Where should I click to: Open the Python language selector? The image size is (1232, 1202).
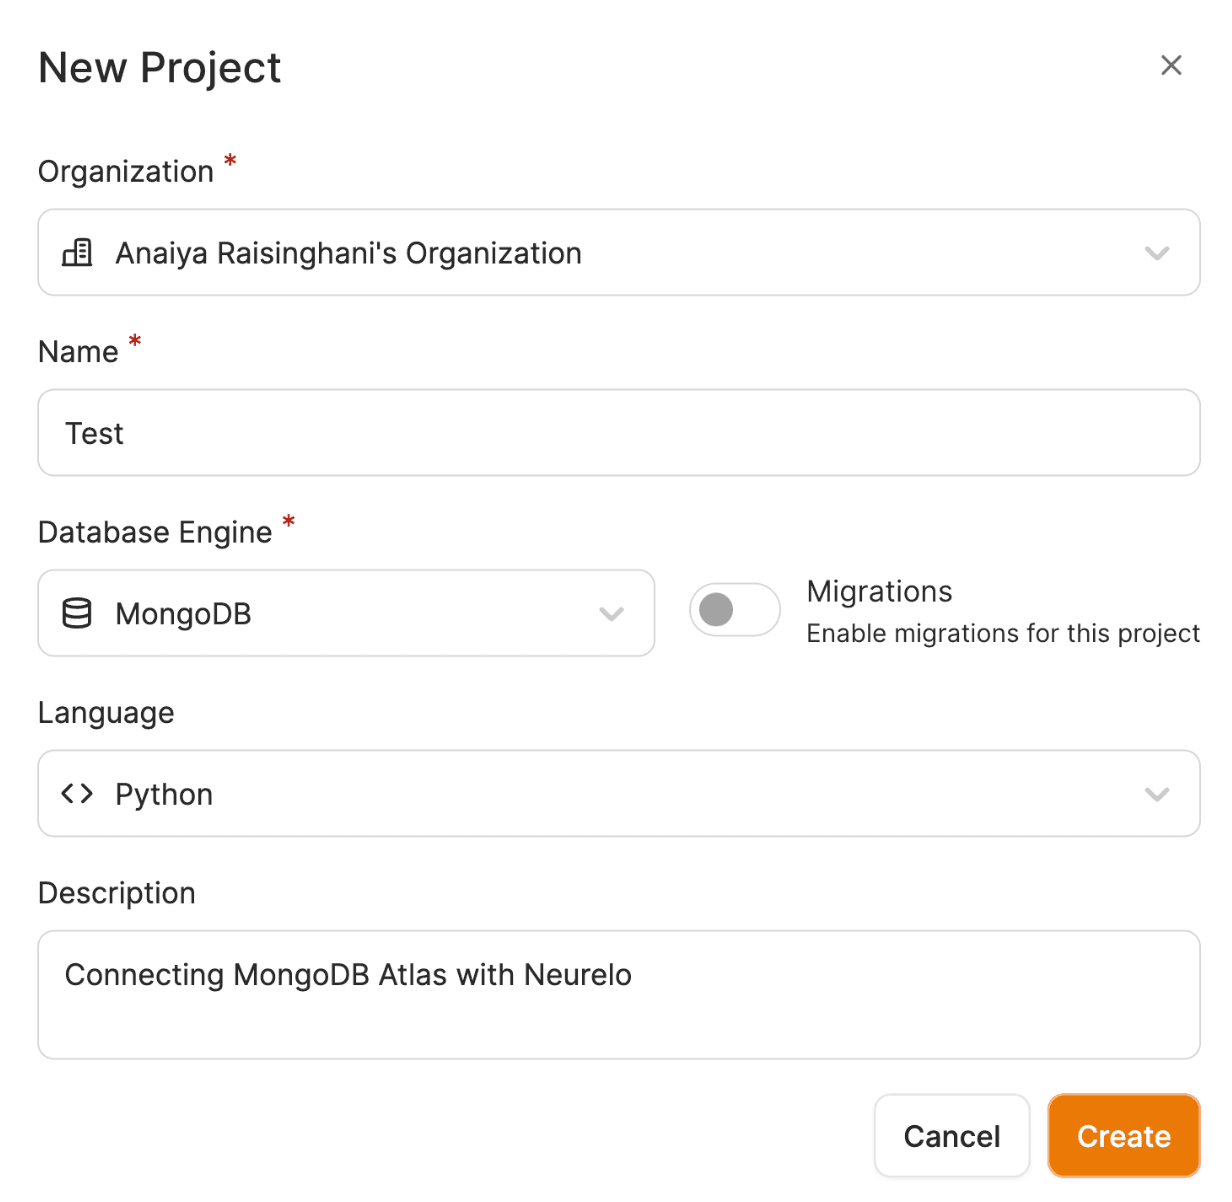(x=600, y=794)
